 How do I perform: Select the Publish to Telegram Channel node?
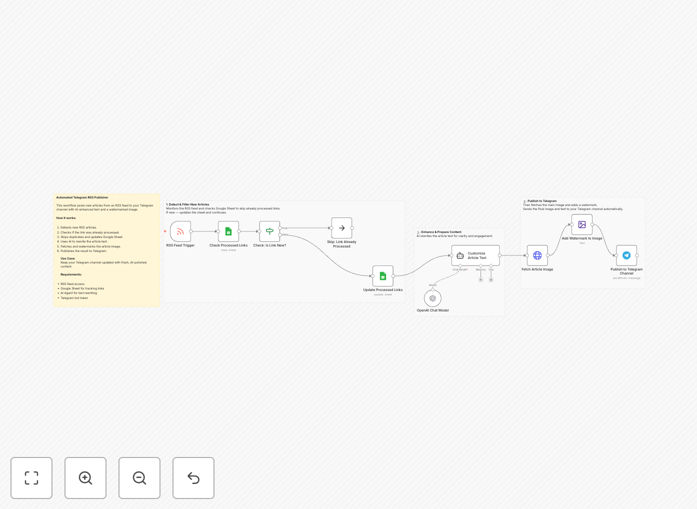(x=626, y=256)
